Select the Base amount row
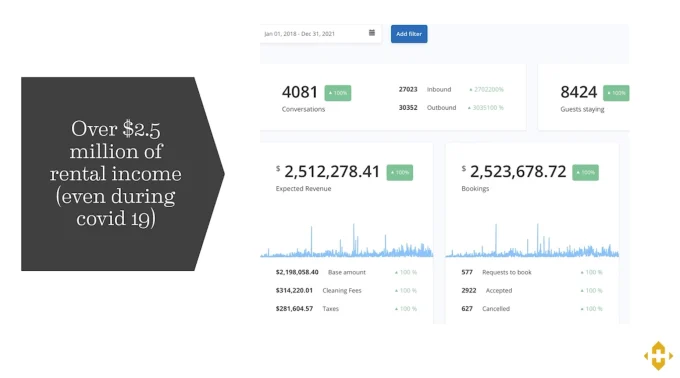The height and width of the screenshot is (378, 680). coord(347,272)
